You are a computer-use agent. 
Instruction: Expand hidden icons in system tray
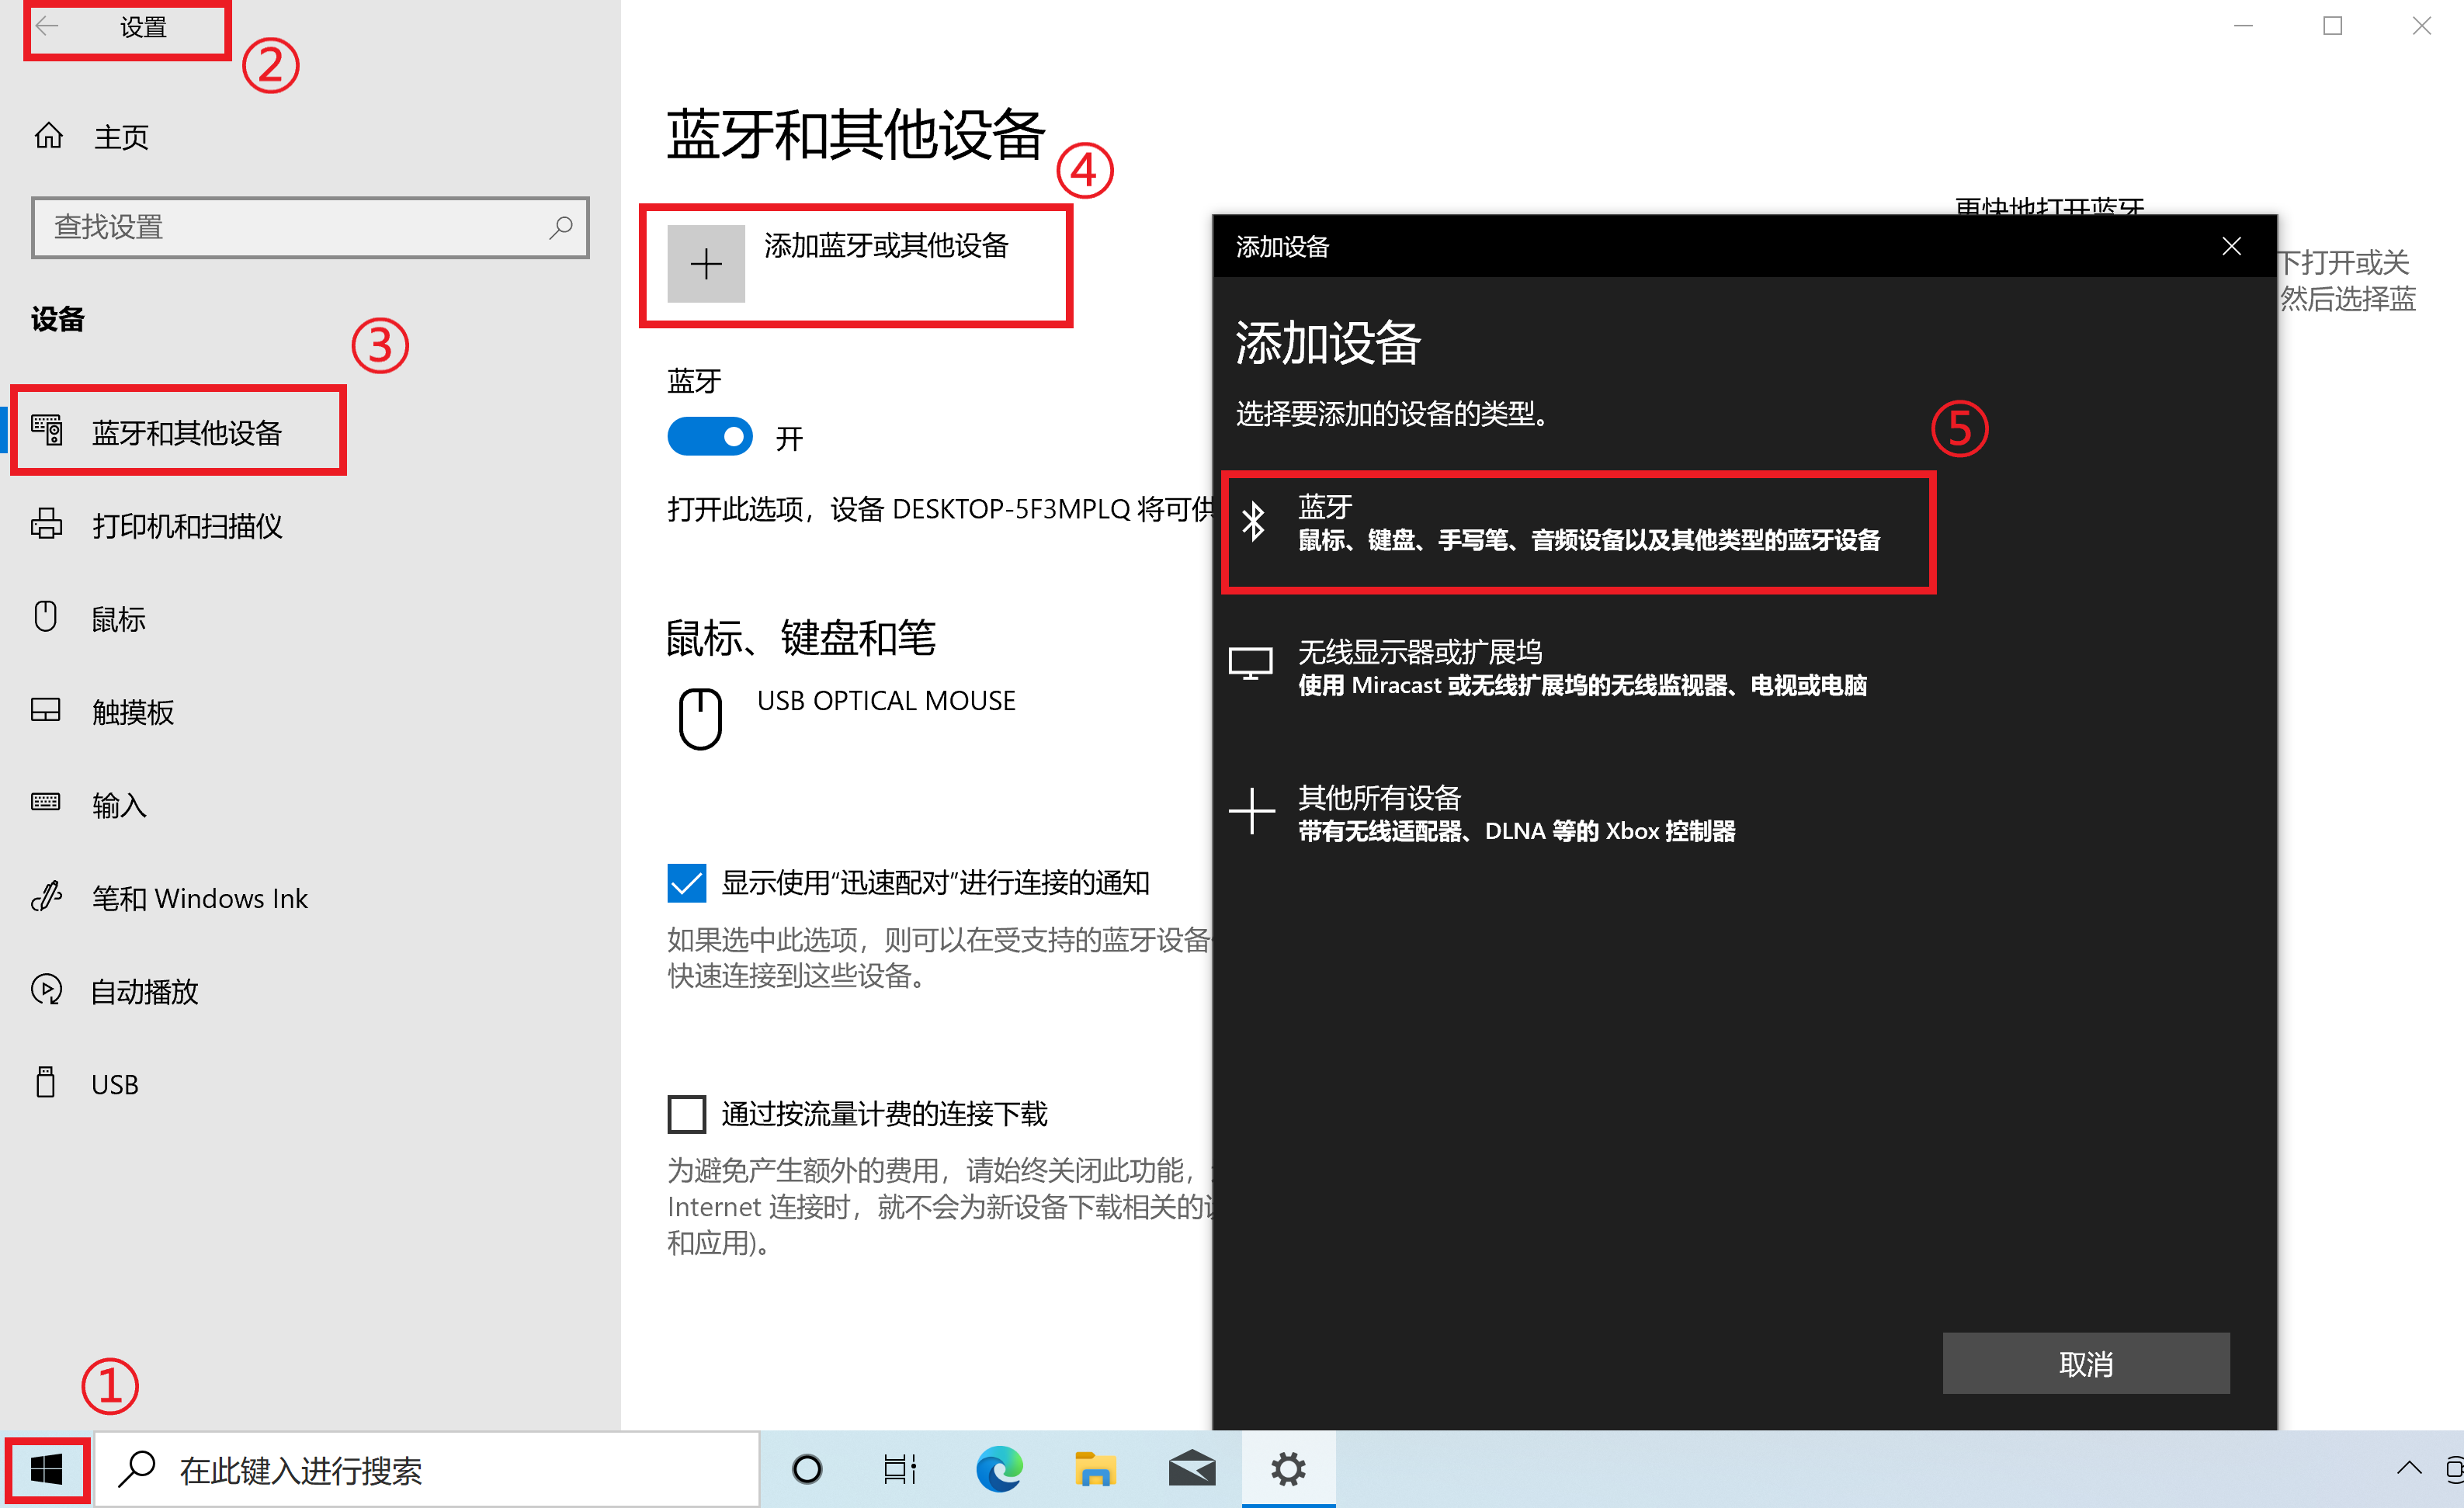tap(2410, 1469)
